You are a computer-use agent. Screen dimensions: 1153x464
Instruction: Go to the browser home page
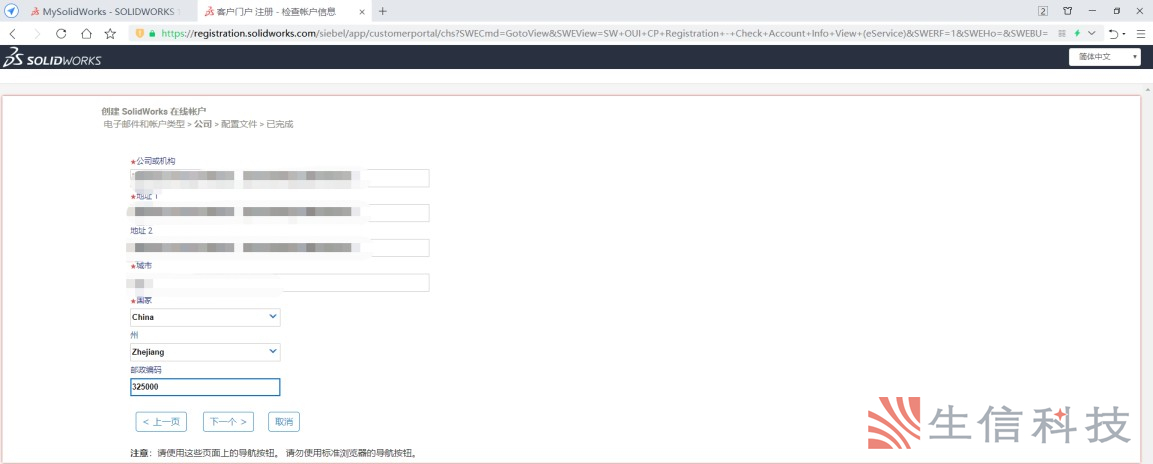point(86,33)
